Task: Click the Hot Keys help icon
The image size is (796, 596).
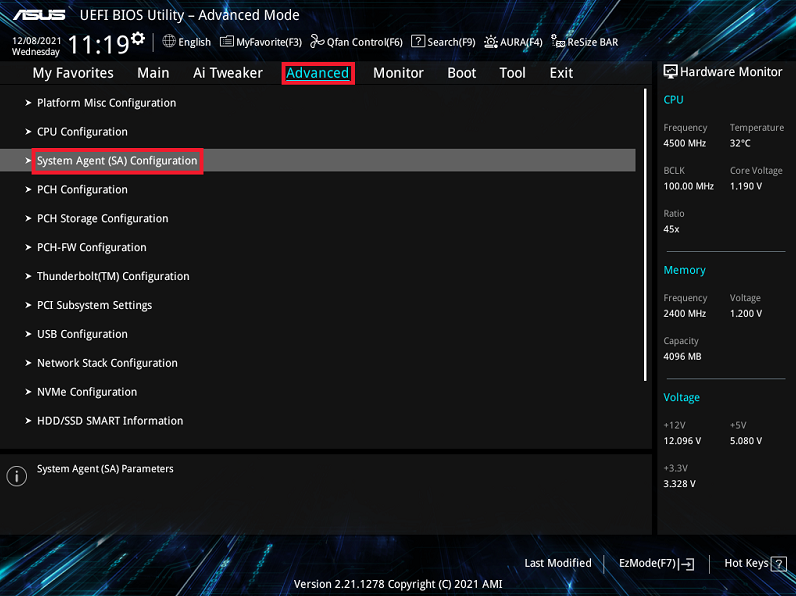Action: (778, 564)
